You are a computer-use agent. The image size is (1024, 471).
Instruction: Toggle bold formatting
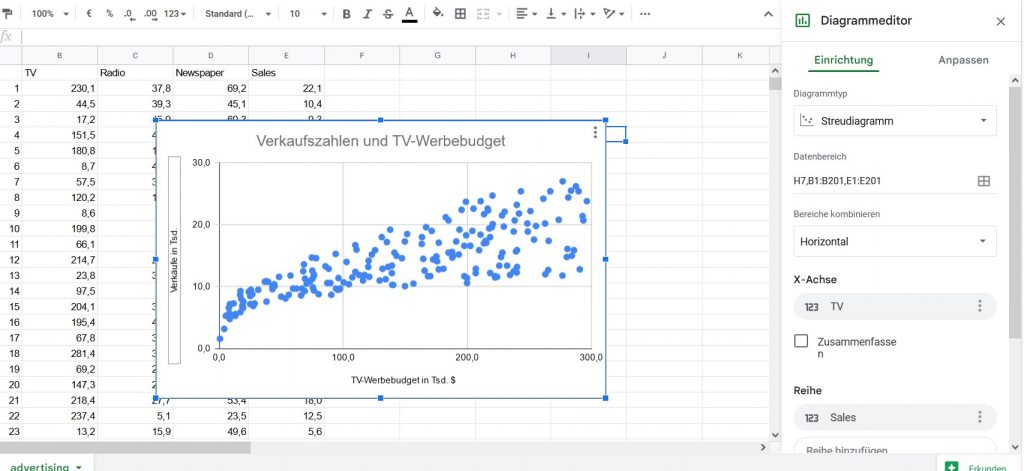coord(346,14)
